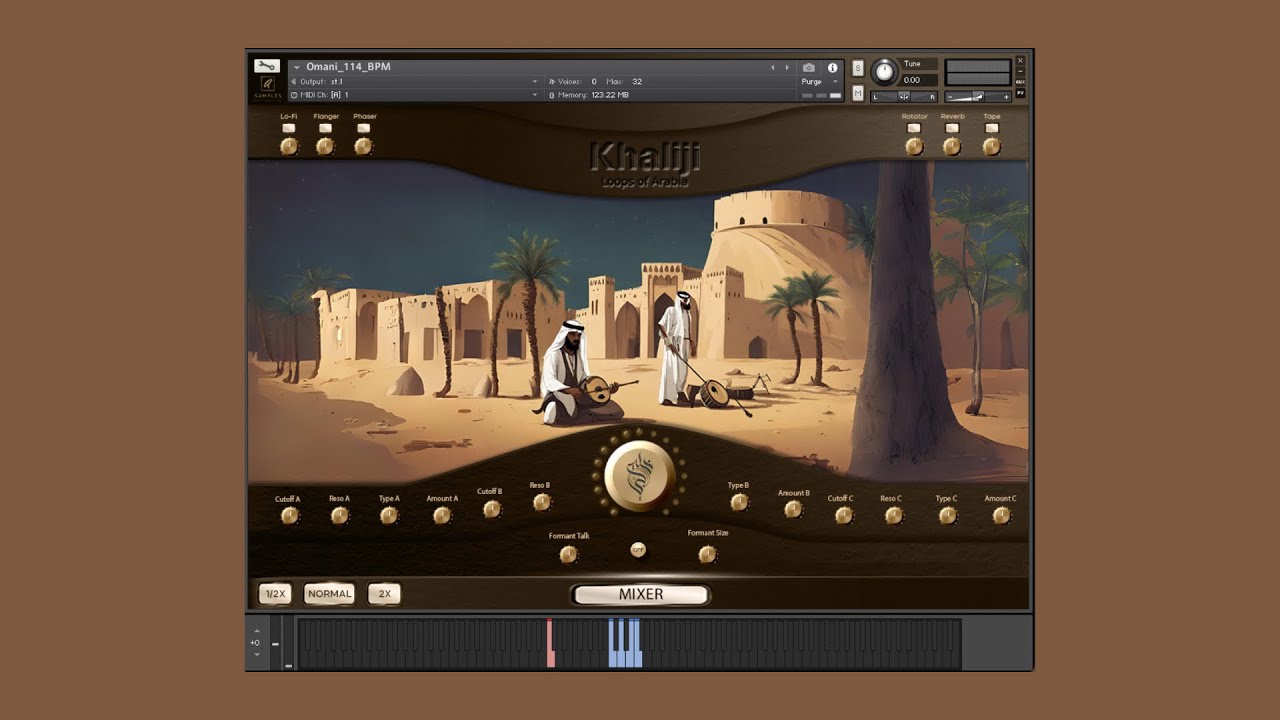Click the camera snapshot icon
This screenshot has height=720, width=1280.
(809, 68)
